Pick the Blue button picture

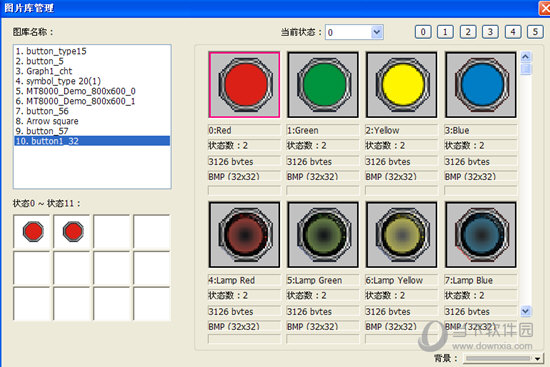pos(481,85)
